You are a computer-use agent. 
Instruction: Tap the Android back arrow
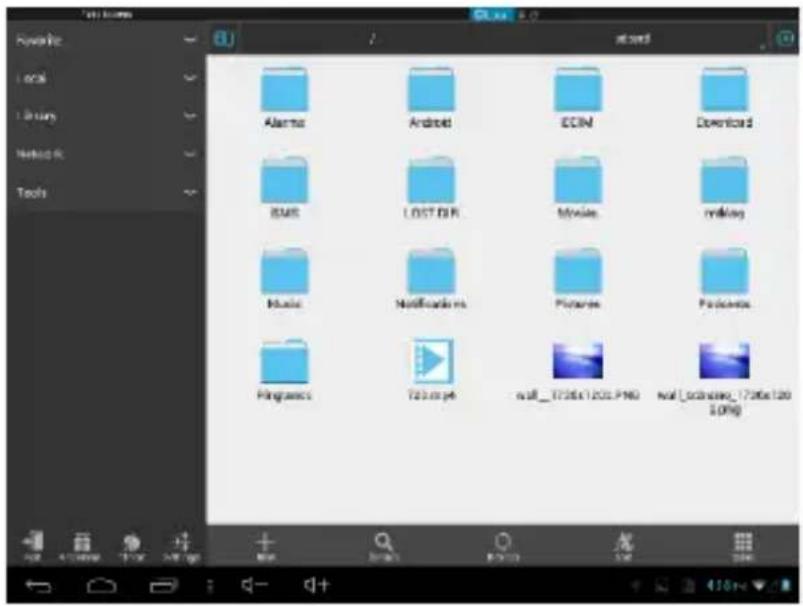click(x=38, y=585)
